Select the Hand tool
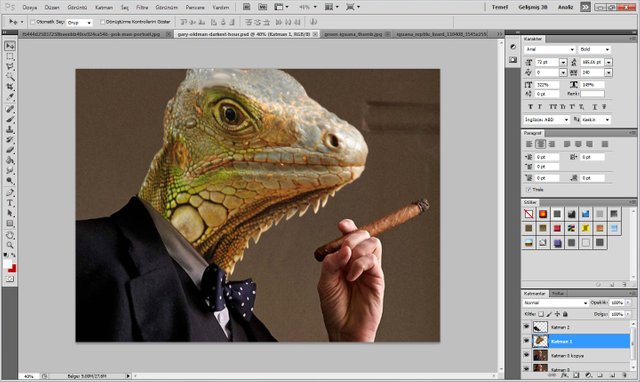 point(10,235)
